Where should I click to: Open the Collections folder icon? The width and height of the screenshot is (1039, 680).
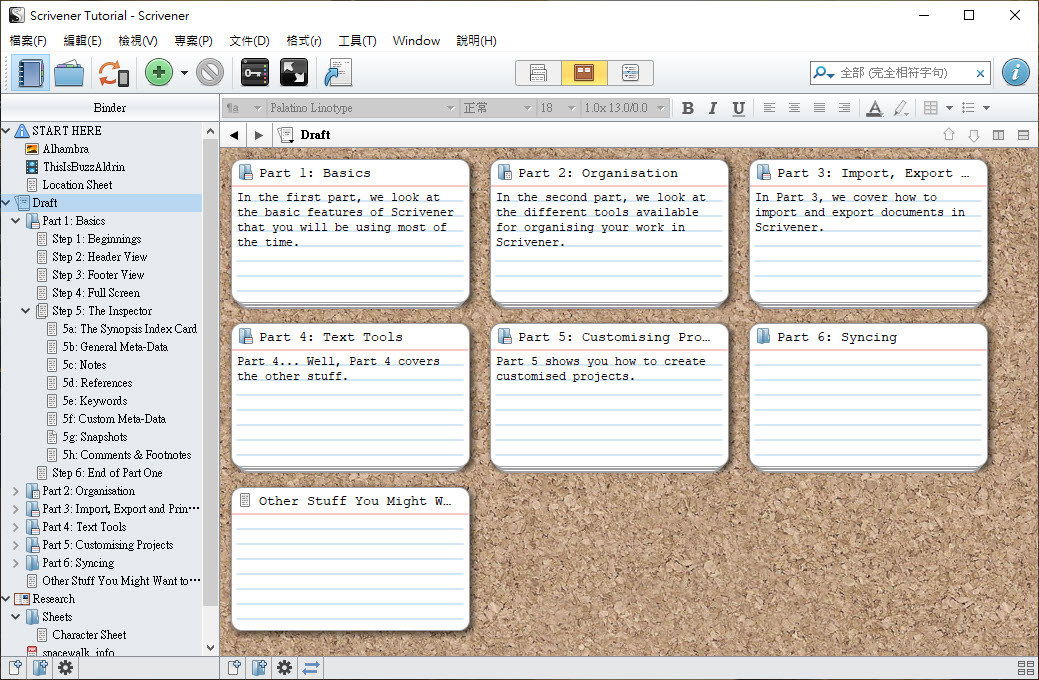tap(69, 73)
